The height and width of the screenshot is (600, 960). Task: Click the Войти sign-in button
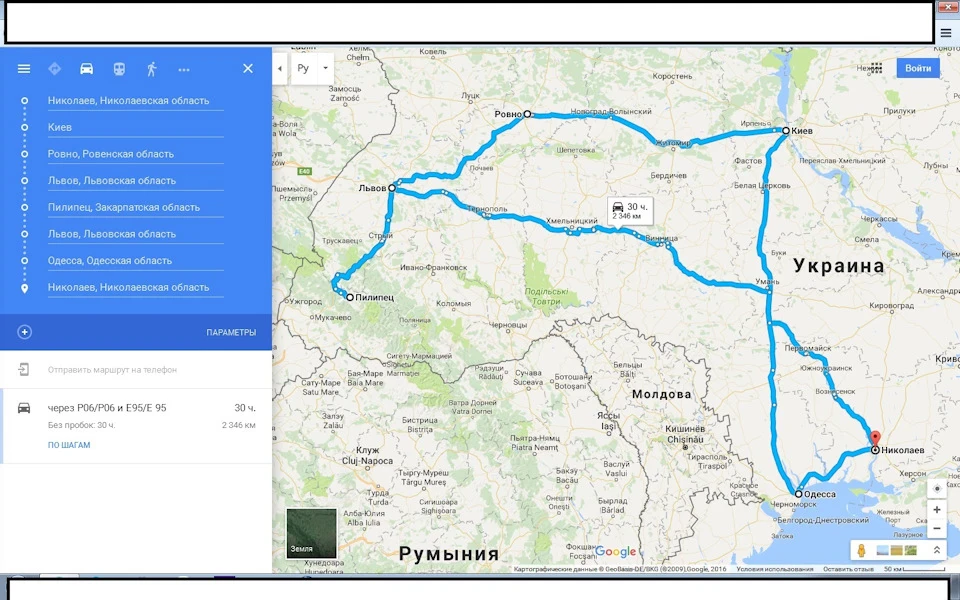tap(918, 68)
